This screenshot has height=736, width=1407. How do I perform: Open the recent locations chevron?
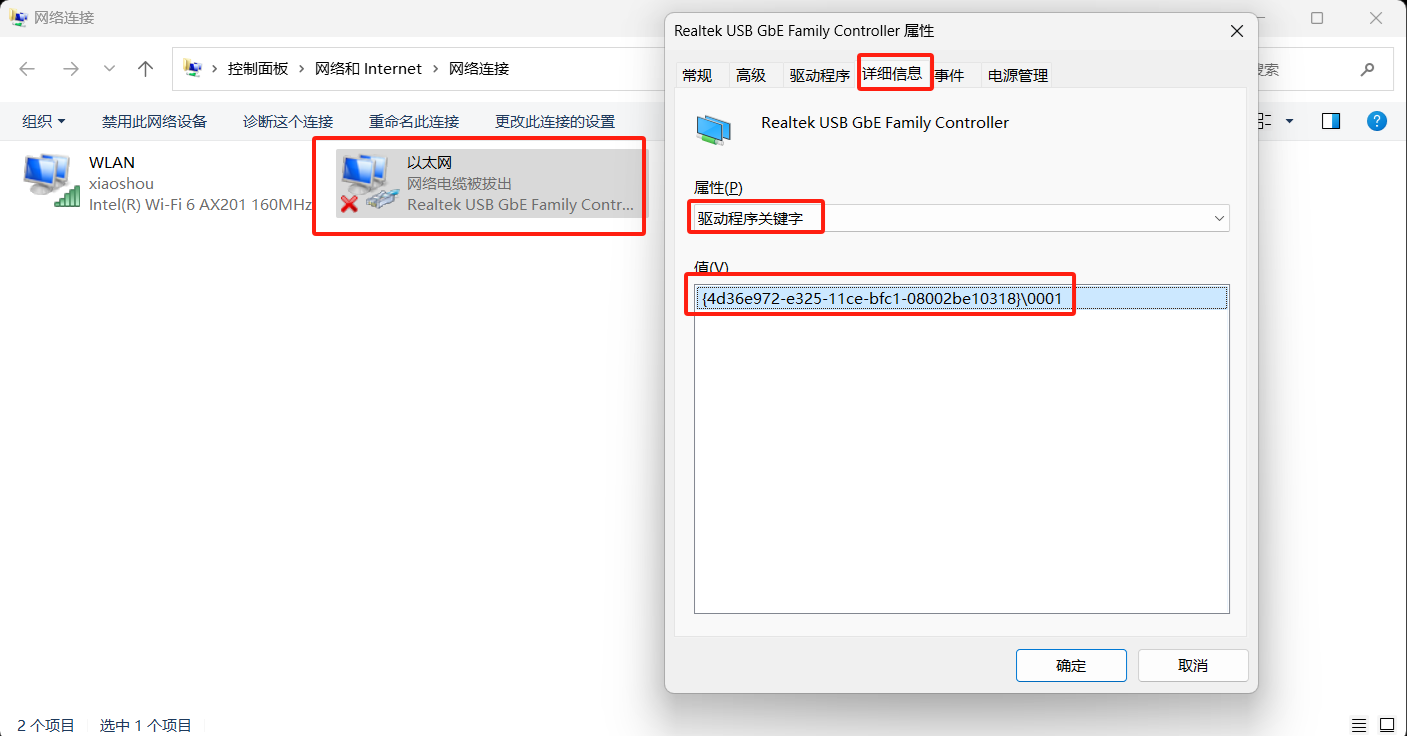(109, 69)
